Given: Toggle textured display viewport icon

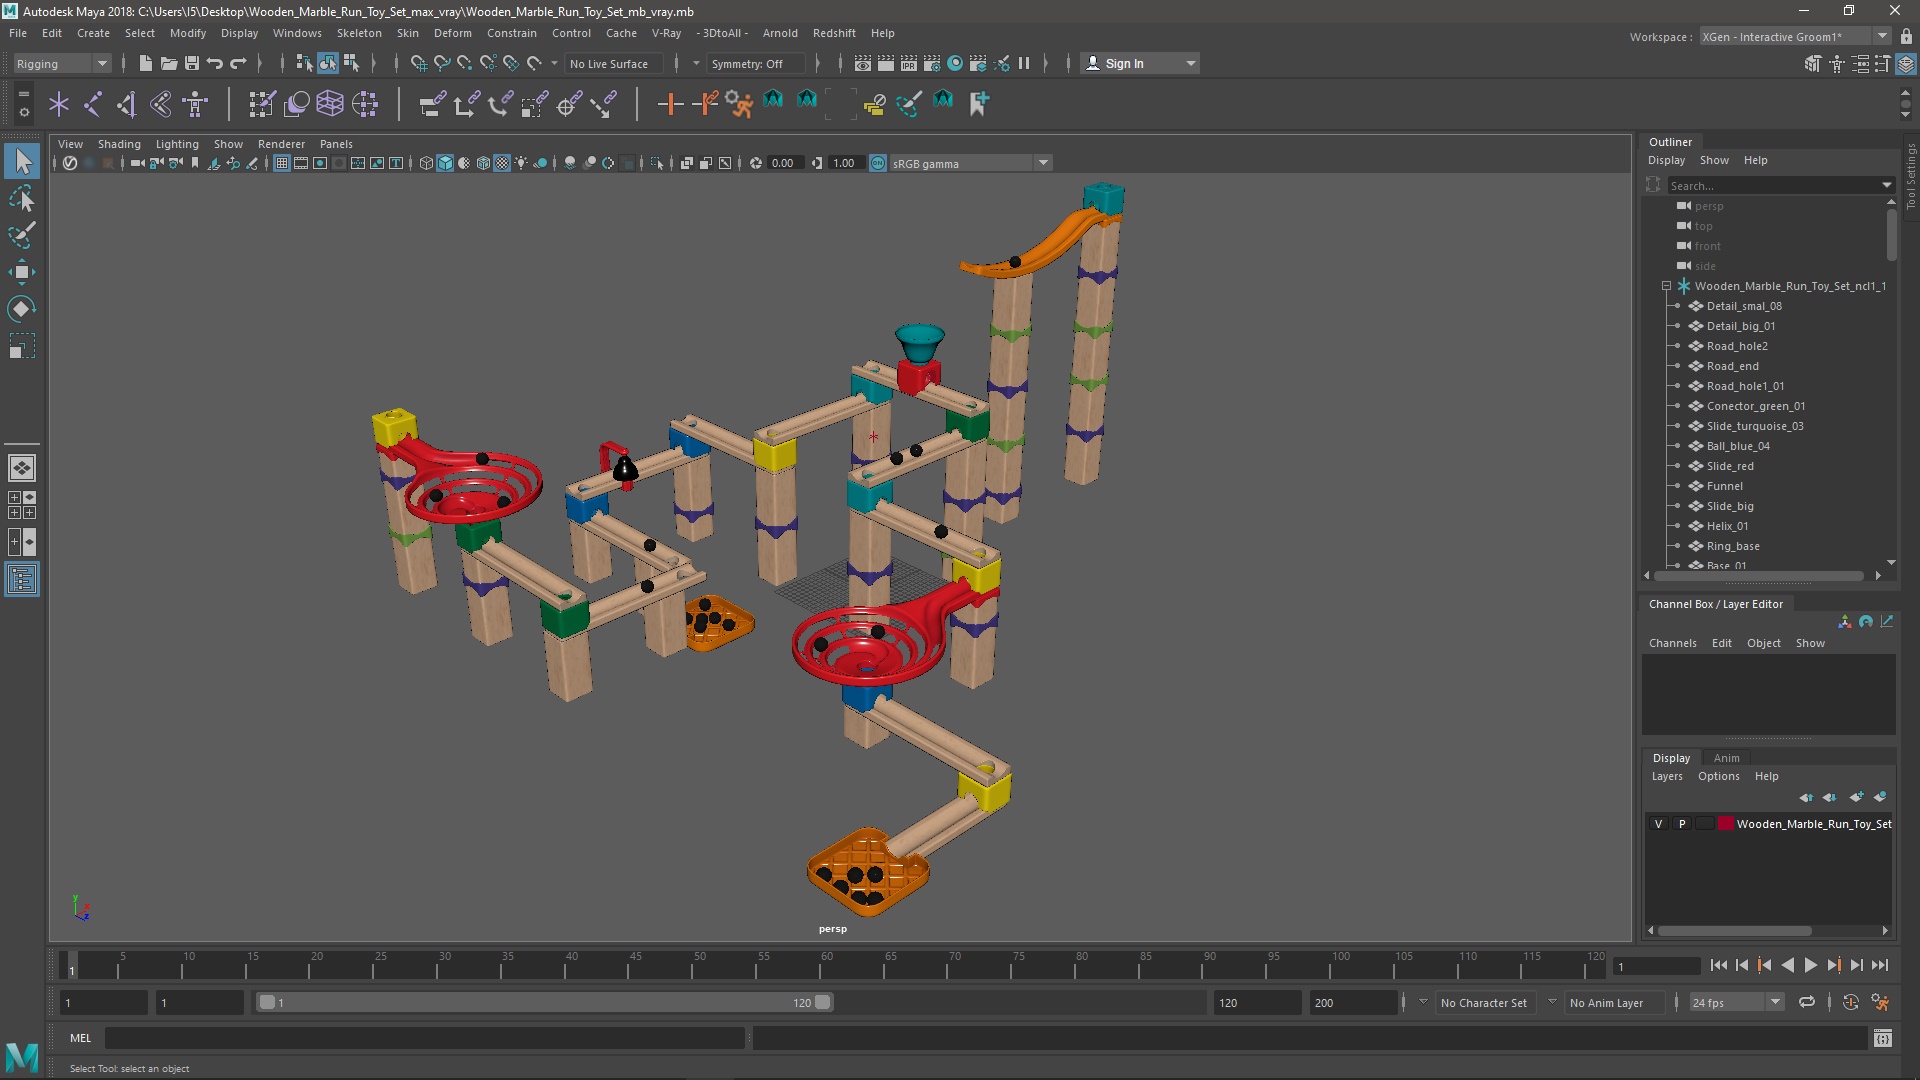Looking at the screenshot, I should (x=502, y=163).
